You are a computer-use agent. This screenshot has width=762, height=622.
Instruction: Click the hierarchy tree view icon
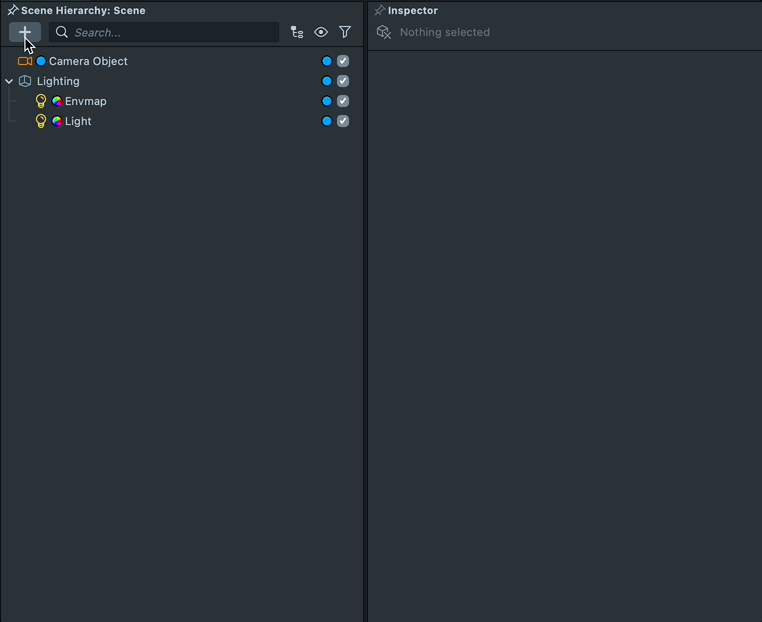click(x=297, y=32)
